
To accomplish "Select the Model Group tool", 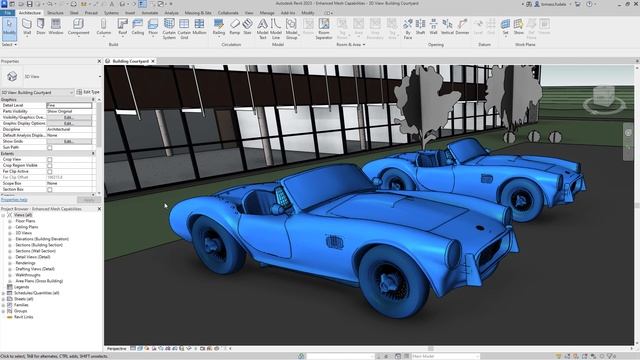I will (x=291, y=29).
